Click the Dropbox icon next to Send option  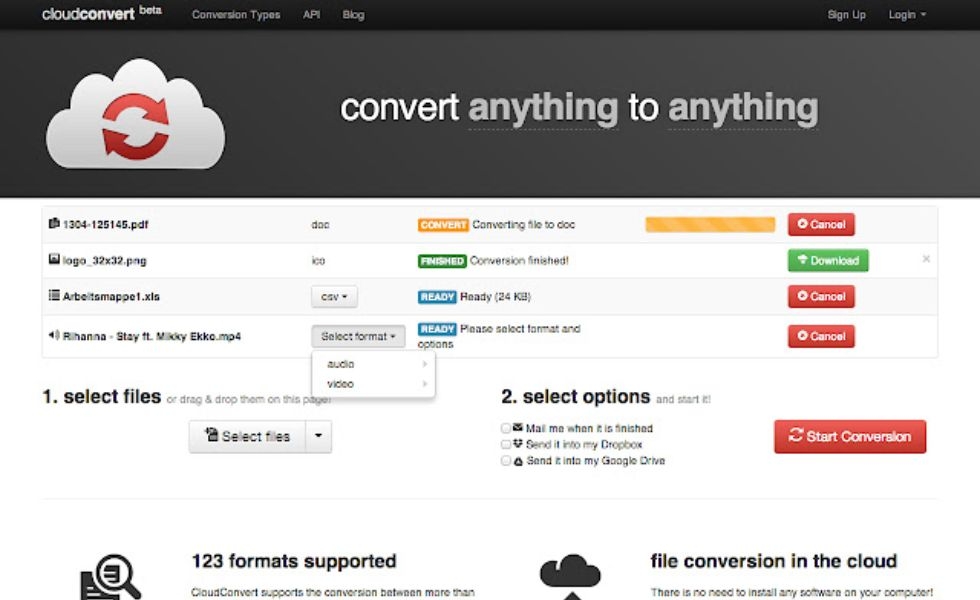tap(517, 445)
